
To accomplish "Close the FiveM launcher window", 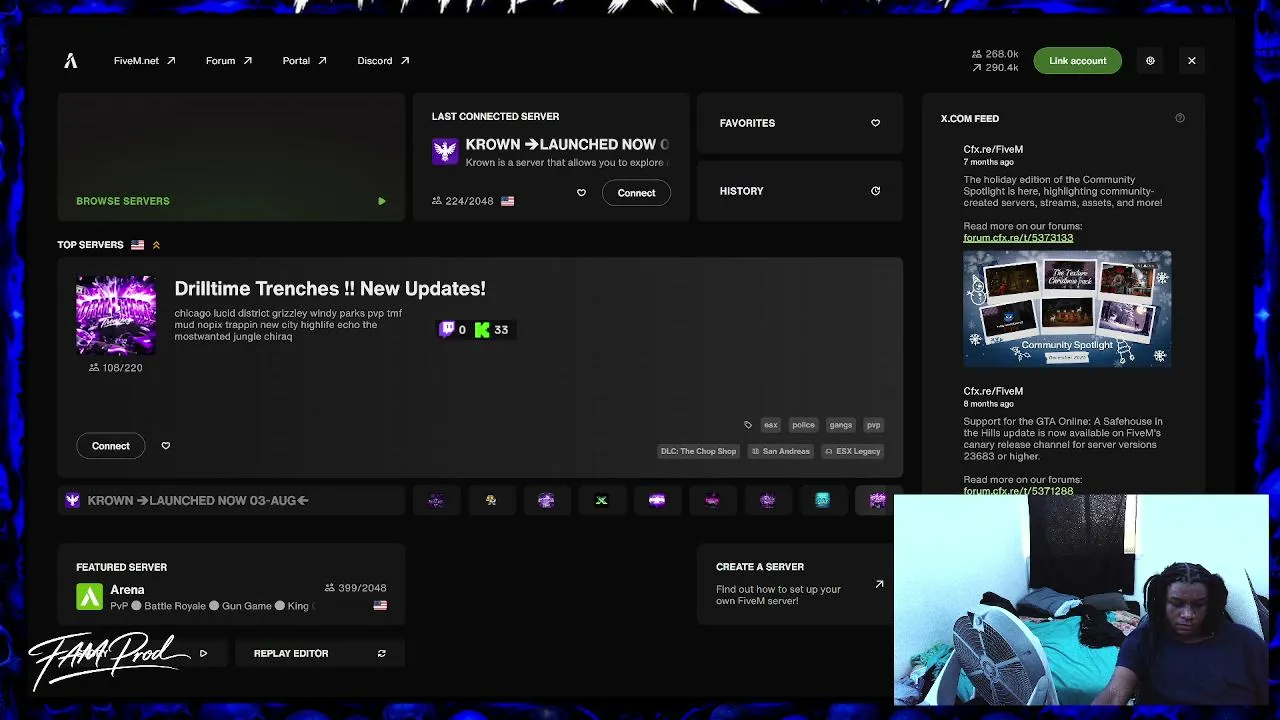I will (x=1192, y=61).
